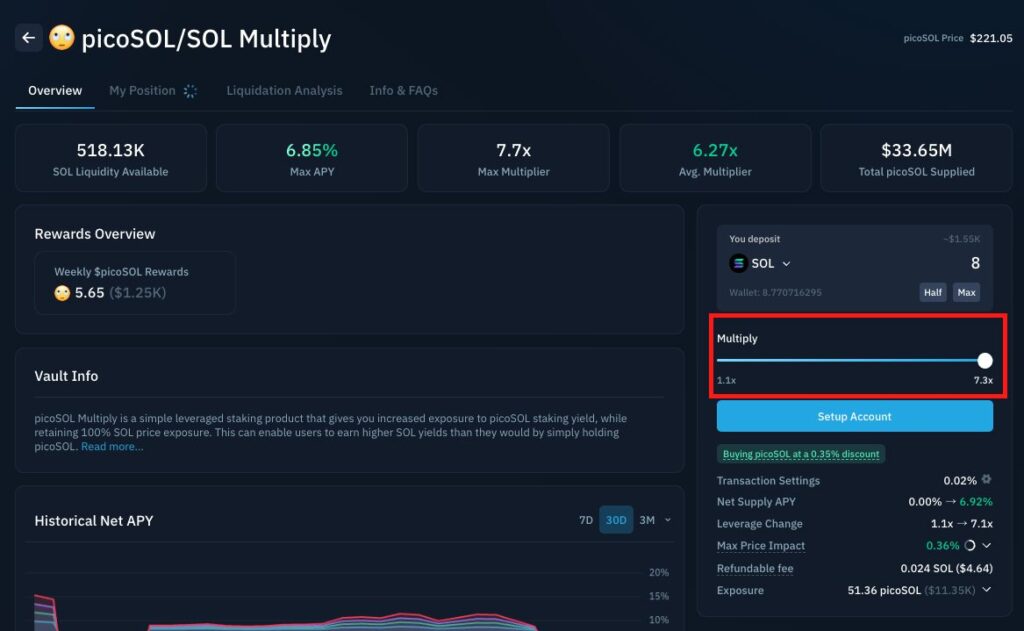This screenshot has width=1024, height=631.
Task: Click the picoSOL emoji logo in title
Action: click(x=62, y=38)
